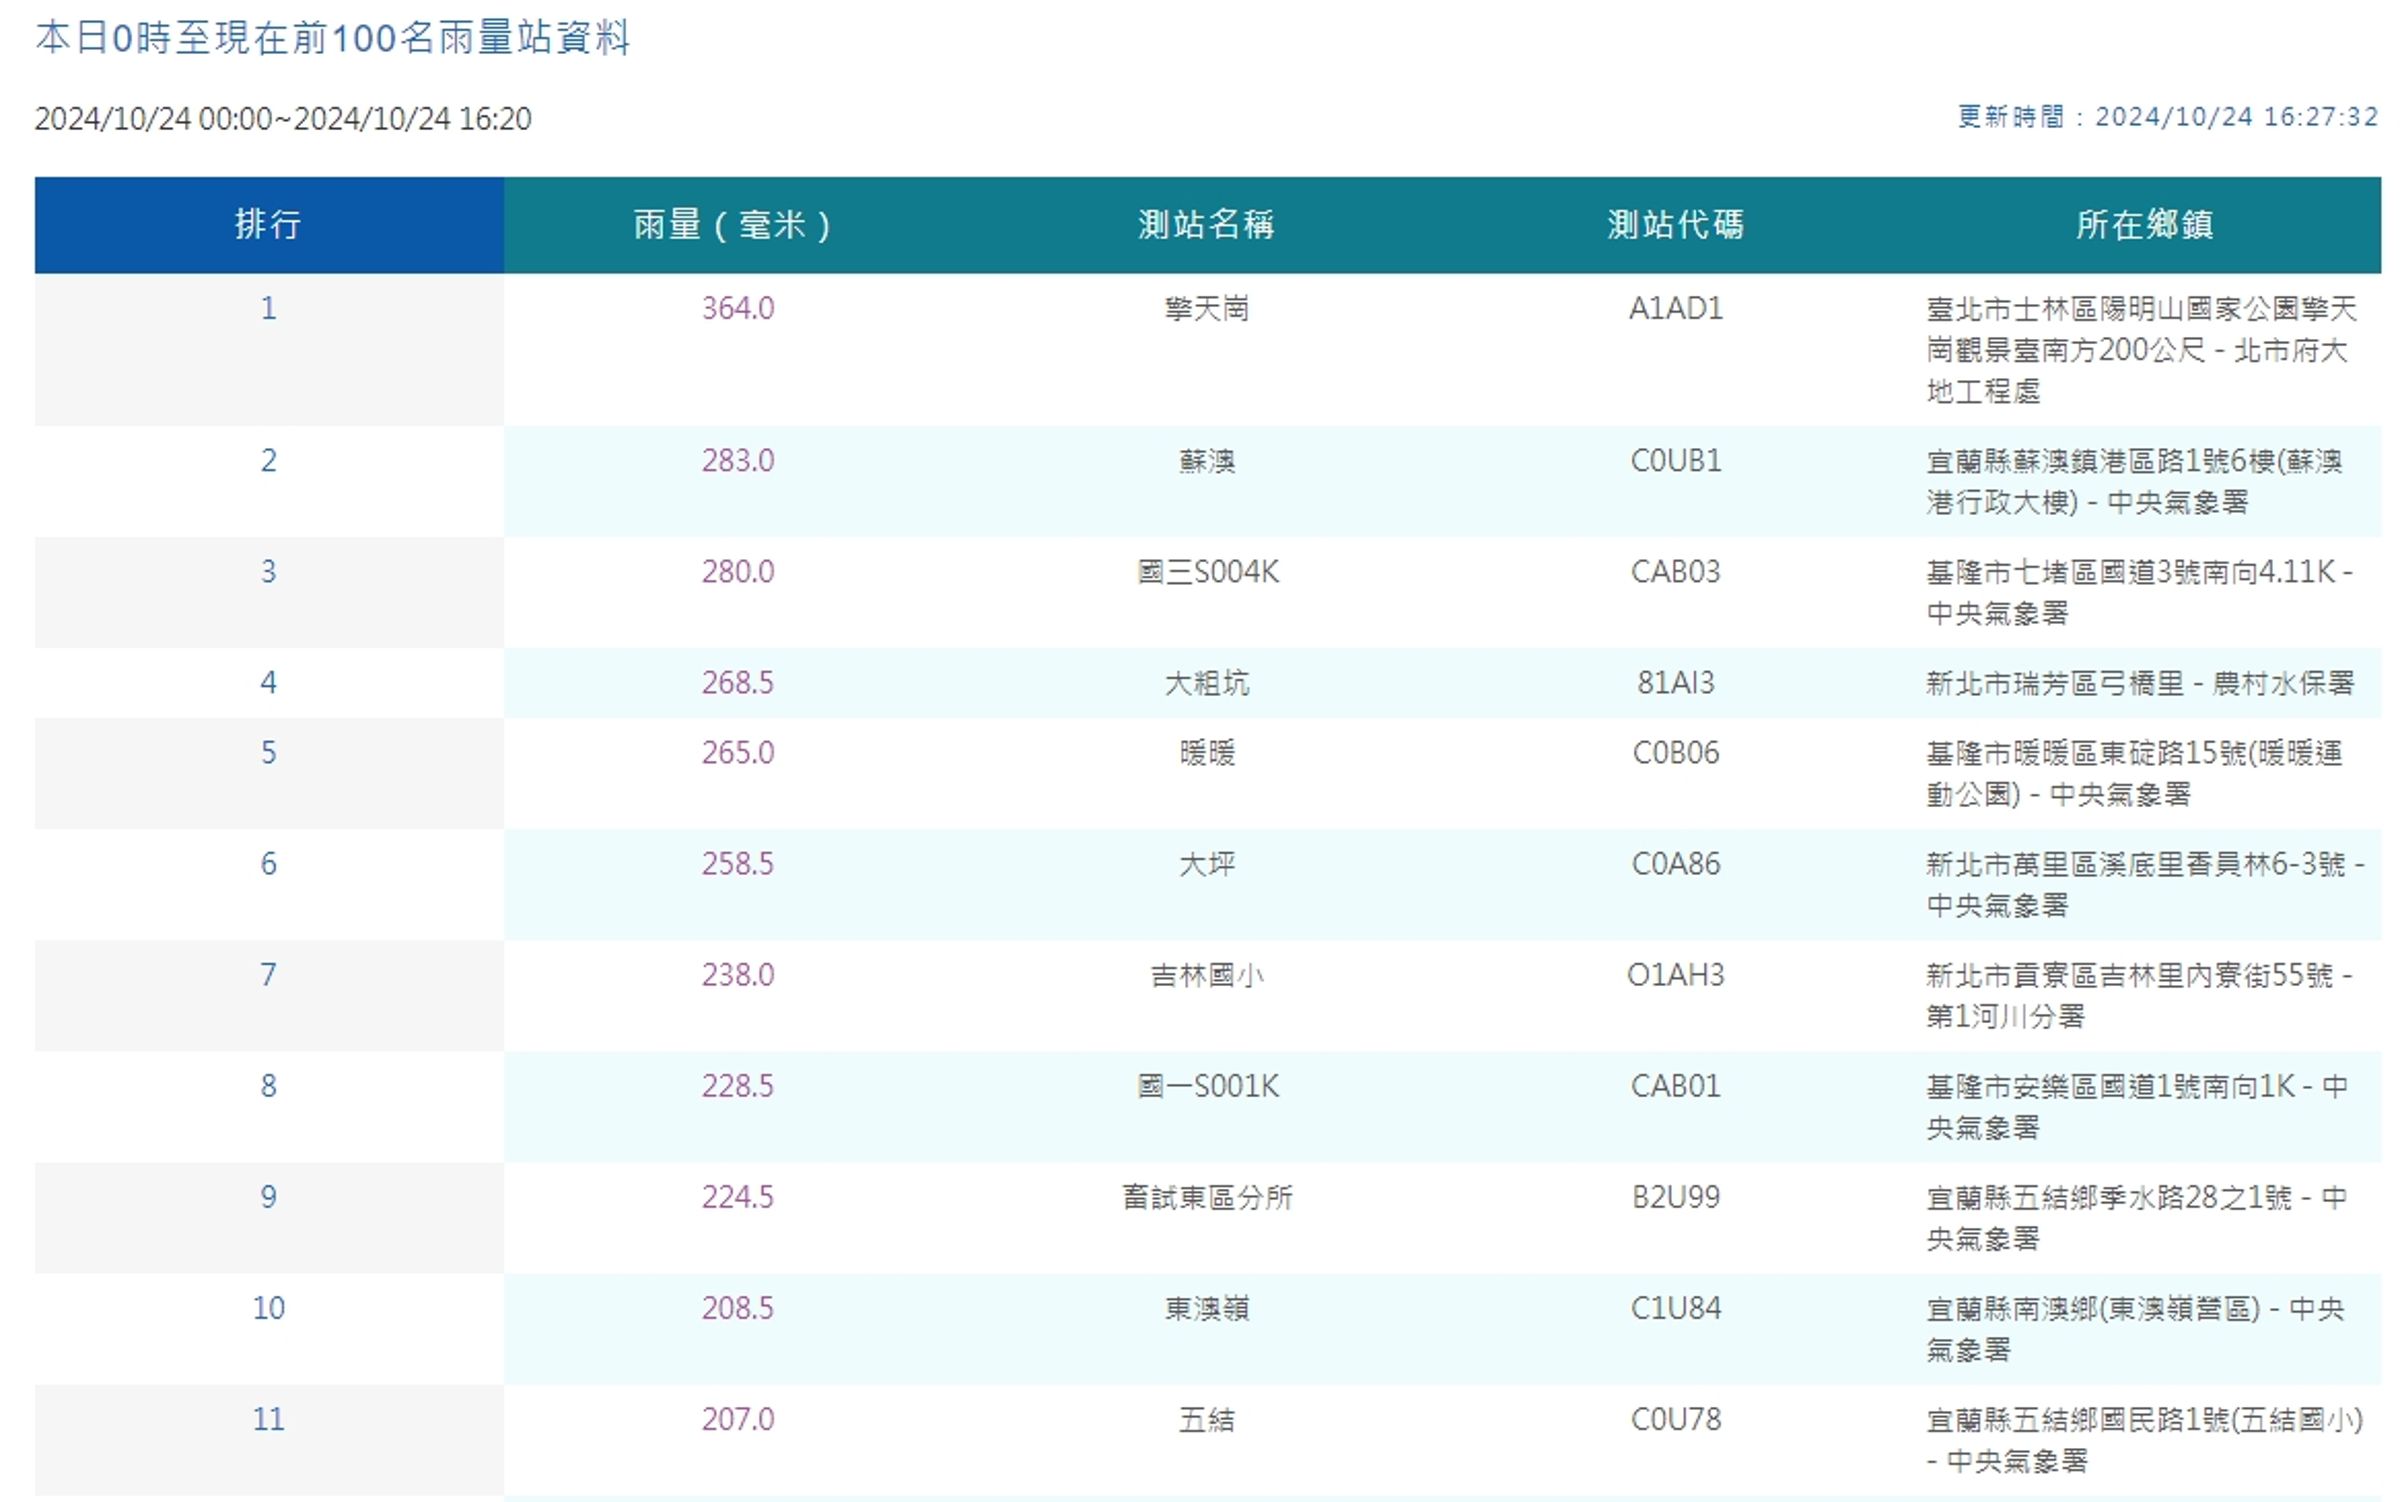The image size is (2400, 1502).
Task: Click station name 暖暖
Action: click(x=1207, y=752)
